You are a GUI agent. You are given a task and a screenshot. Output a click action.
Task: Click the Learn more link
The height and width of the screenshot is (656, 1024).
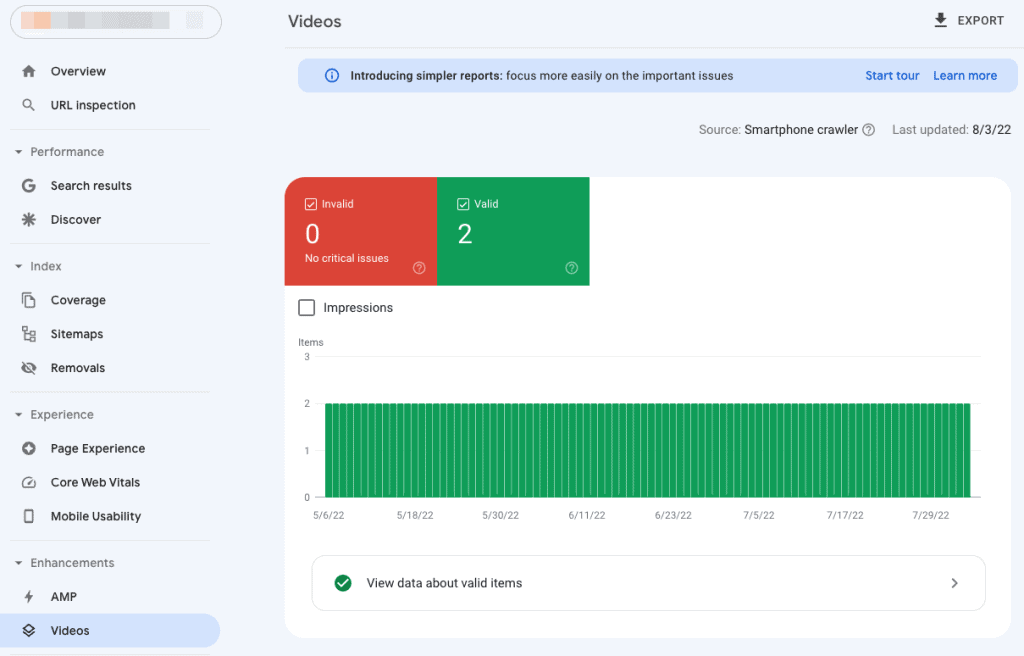pyautogui.click(x=964, y=75)
